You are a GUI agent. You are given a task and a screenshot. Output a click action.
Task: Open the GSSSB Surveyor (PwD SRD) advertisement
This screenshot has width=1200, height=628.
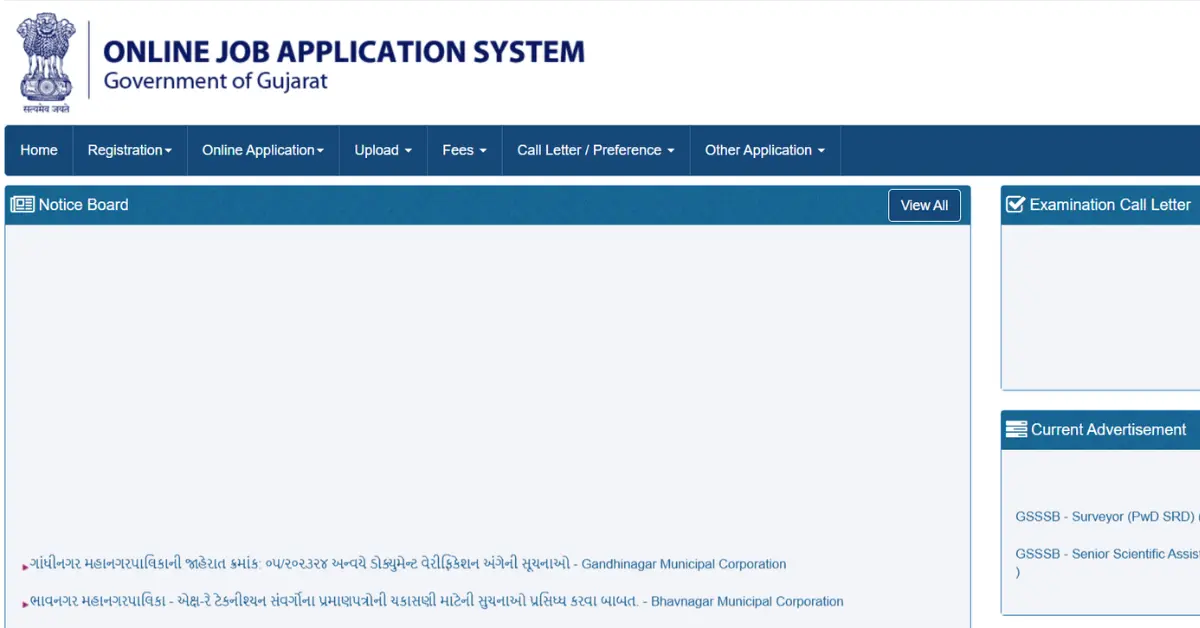(1107, 517)
